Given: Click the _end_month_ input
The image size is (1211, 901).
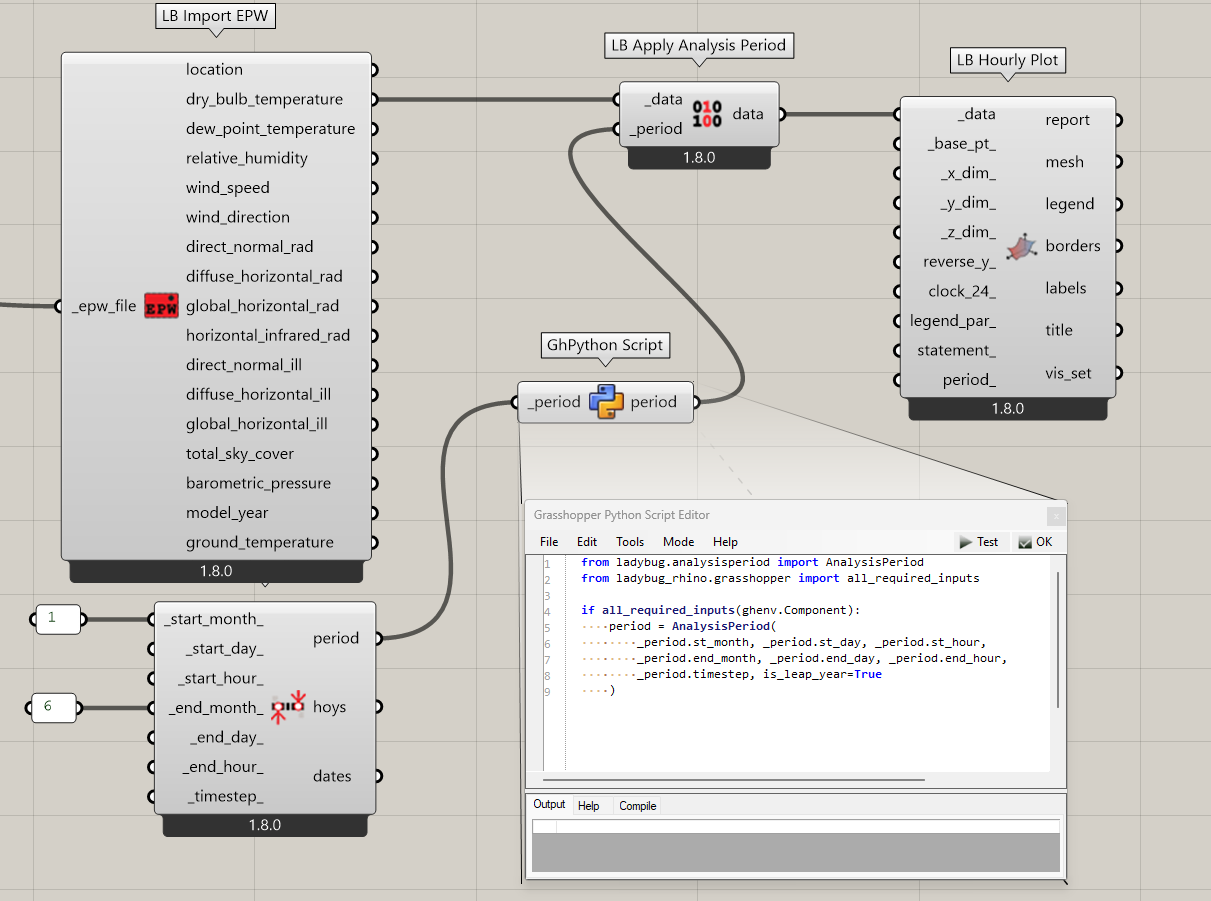Looking at the screenshot, I should tap(216, 708).
